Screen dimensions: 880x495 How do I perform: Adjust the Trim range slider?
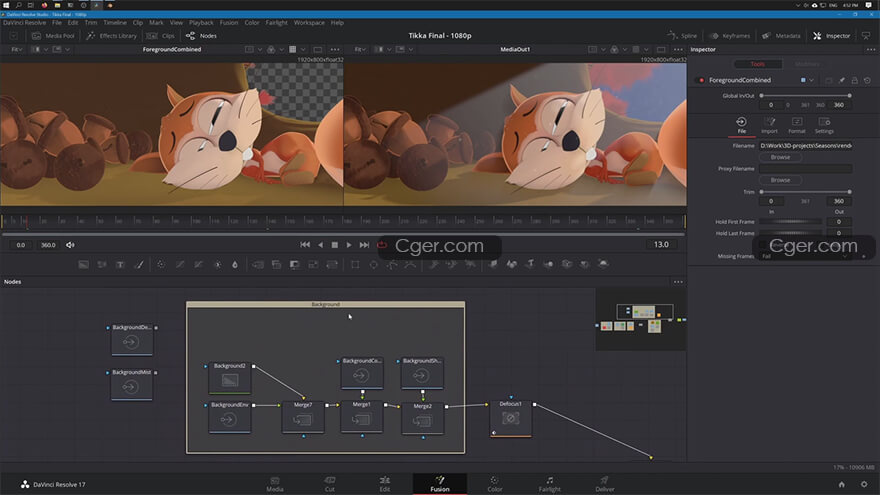coord(805,192)
